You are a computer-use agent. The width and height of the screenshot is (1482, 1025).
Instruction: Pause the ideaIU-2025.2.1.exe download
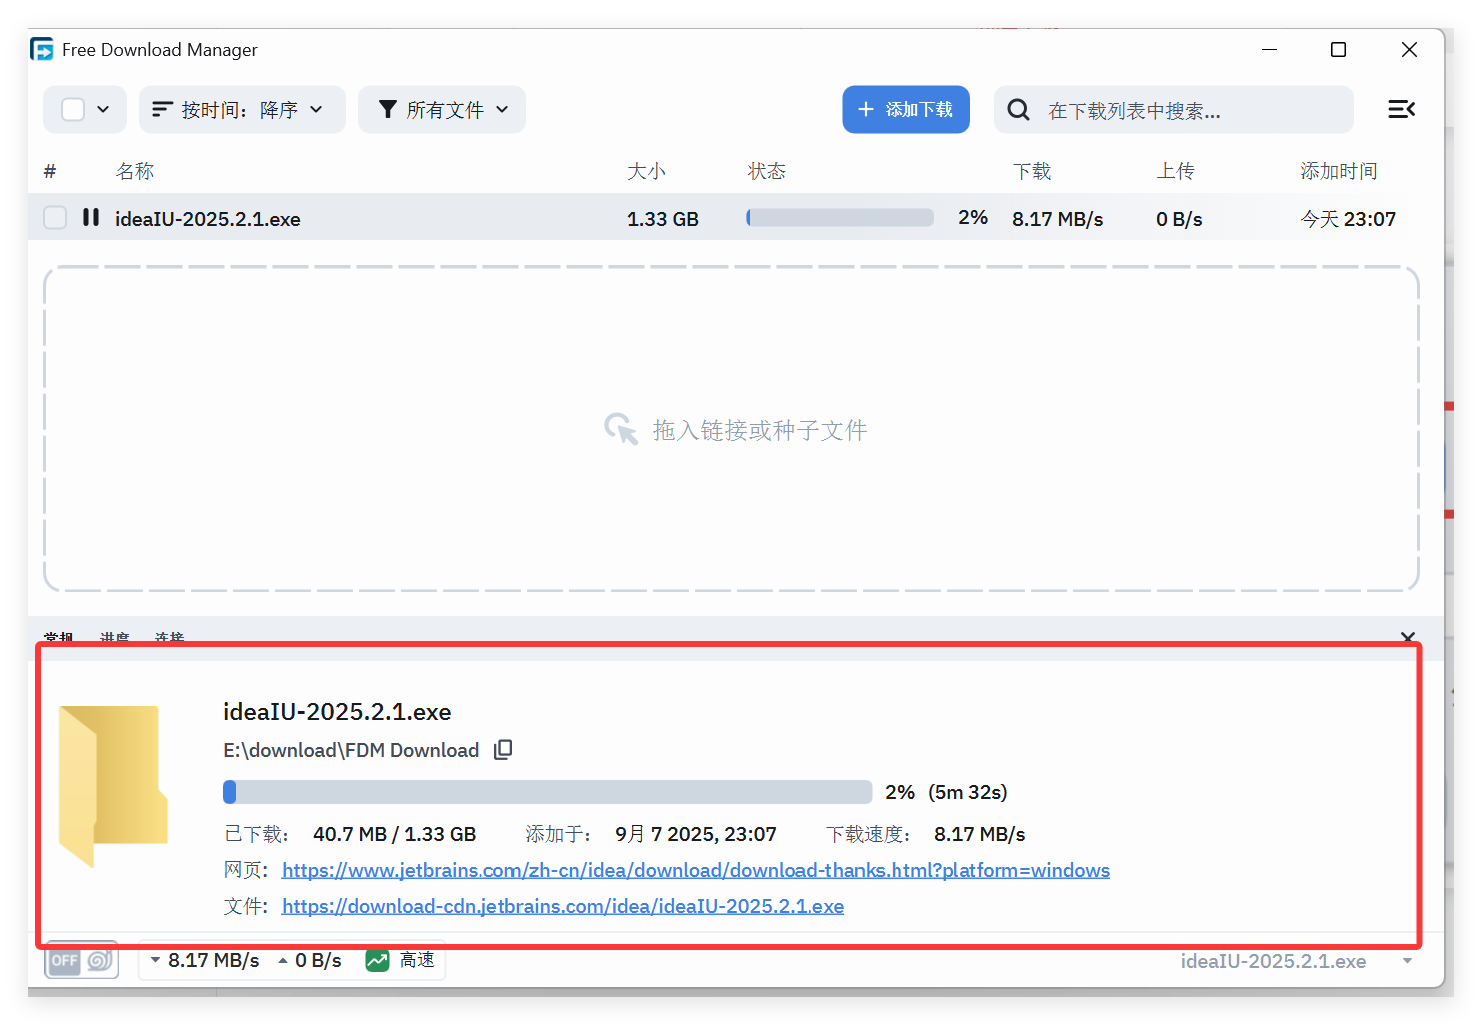91,217
